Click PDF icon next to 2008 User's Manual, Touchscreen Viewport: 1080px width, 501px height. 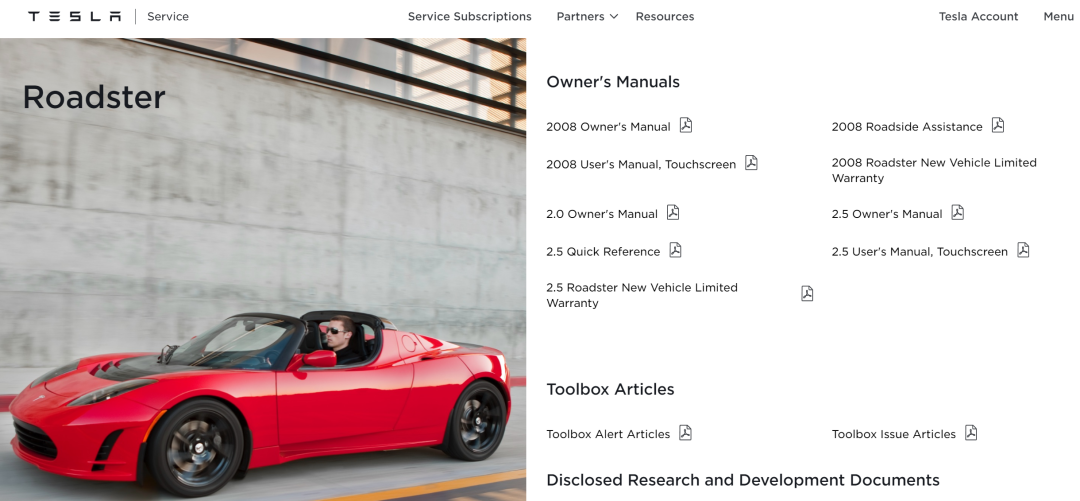751,163
